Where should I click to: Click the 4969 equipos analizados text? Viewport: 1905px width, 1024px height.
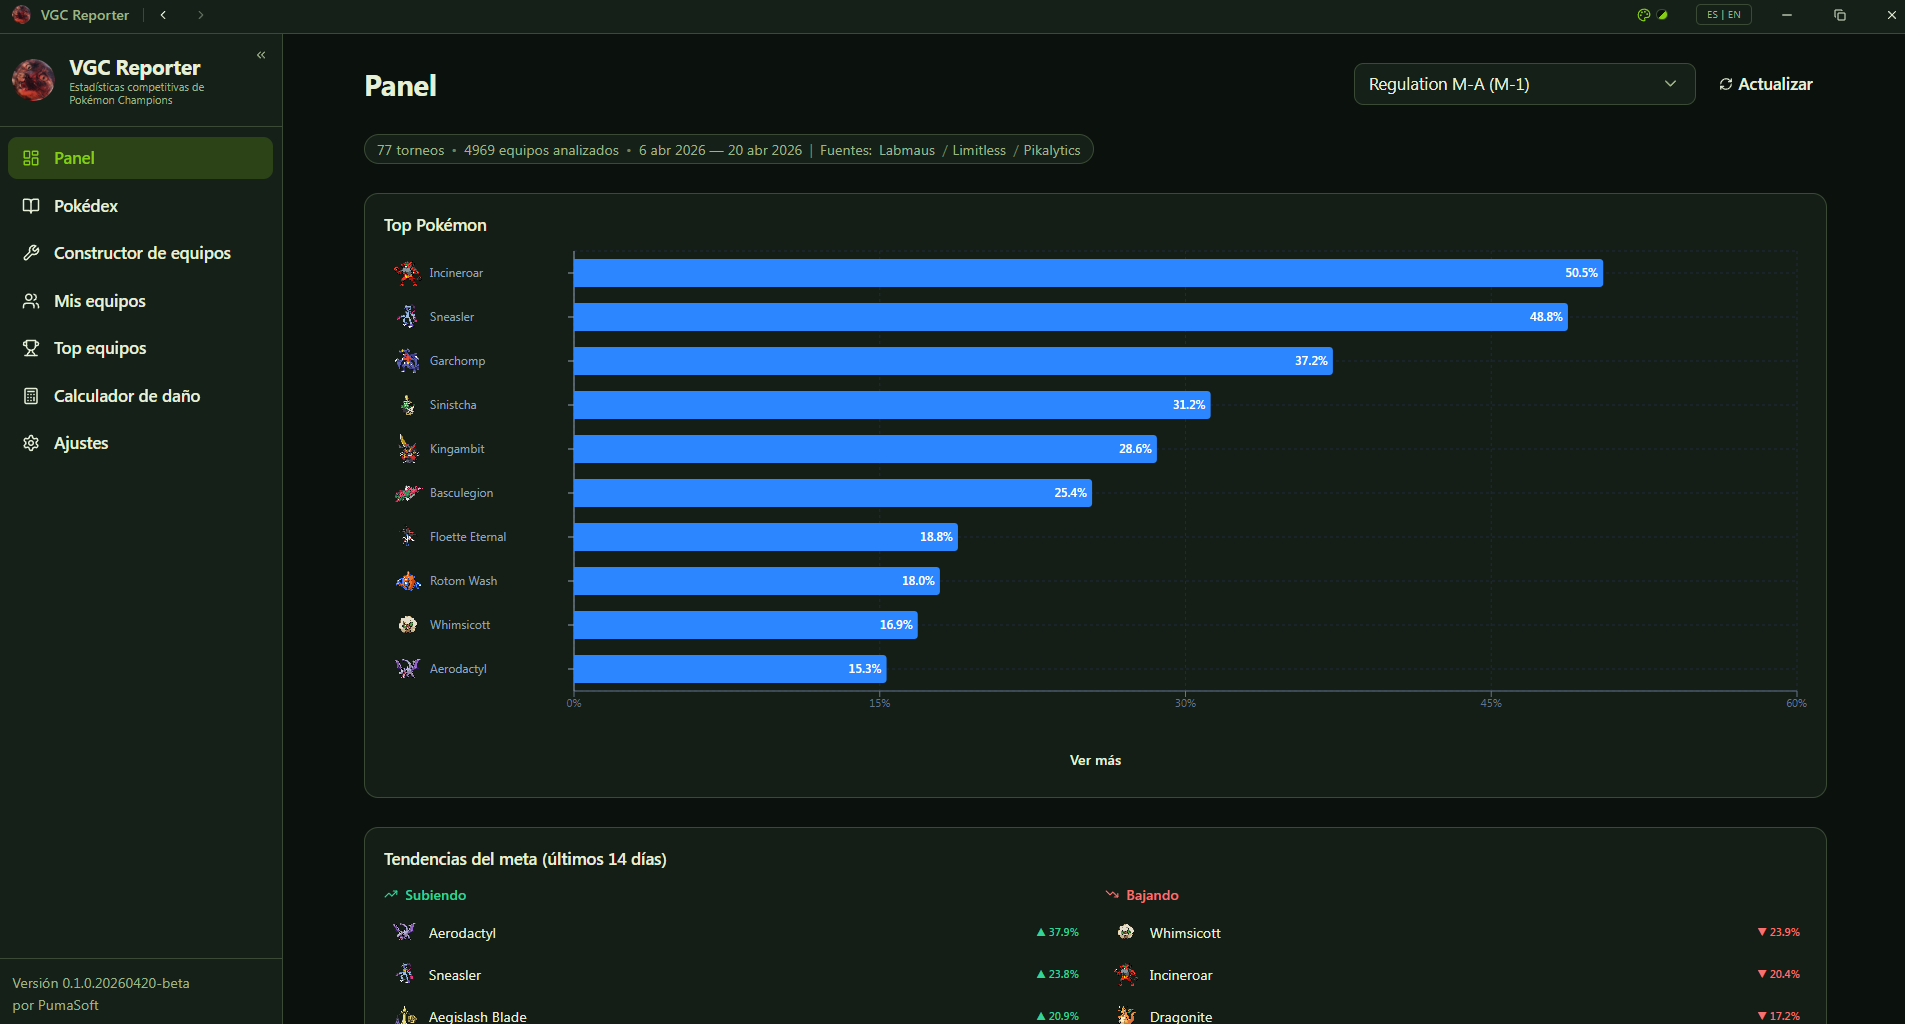(x=541, y=150)
